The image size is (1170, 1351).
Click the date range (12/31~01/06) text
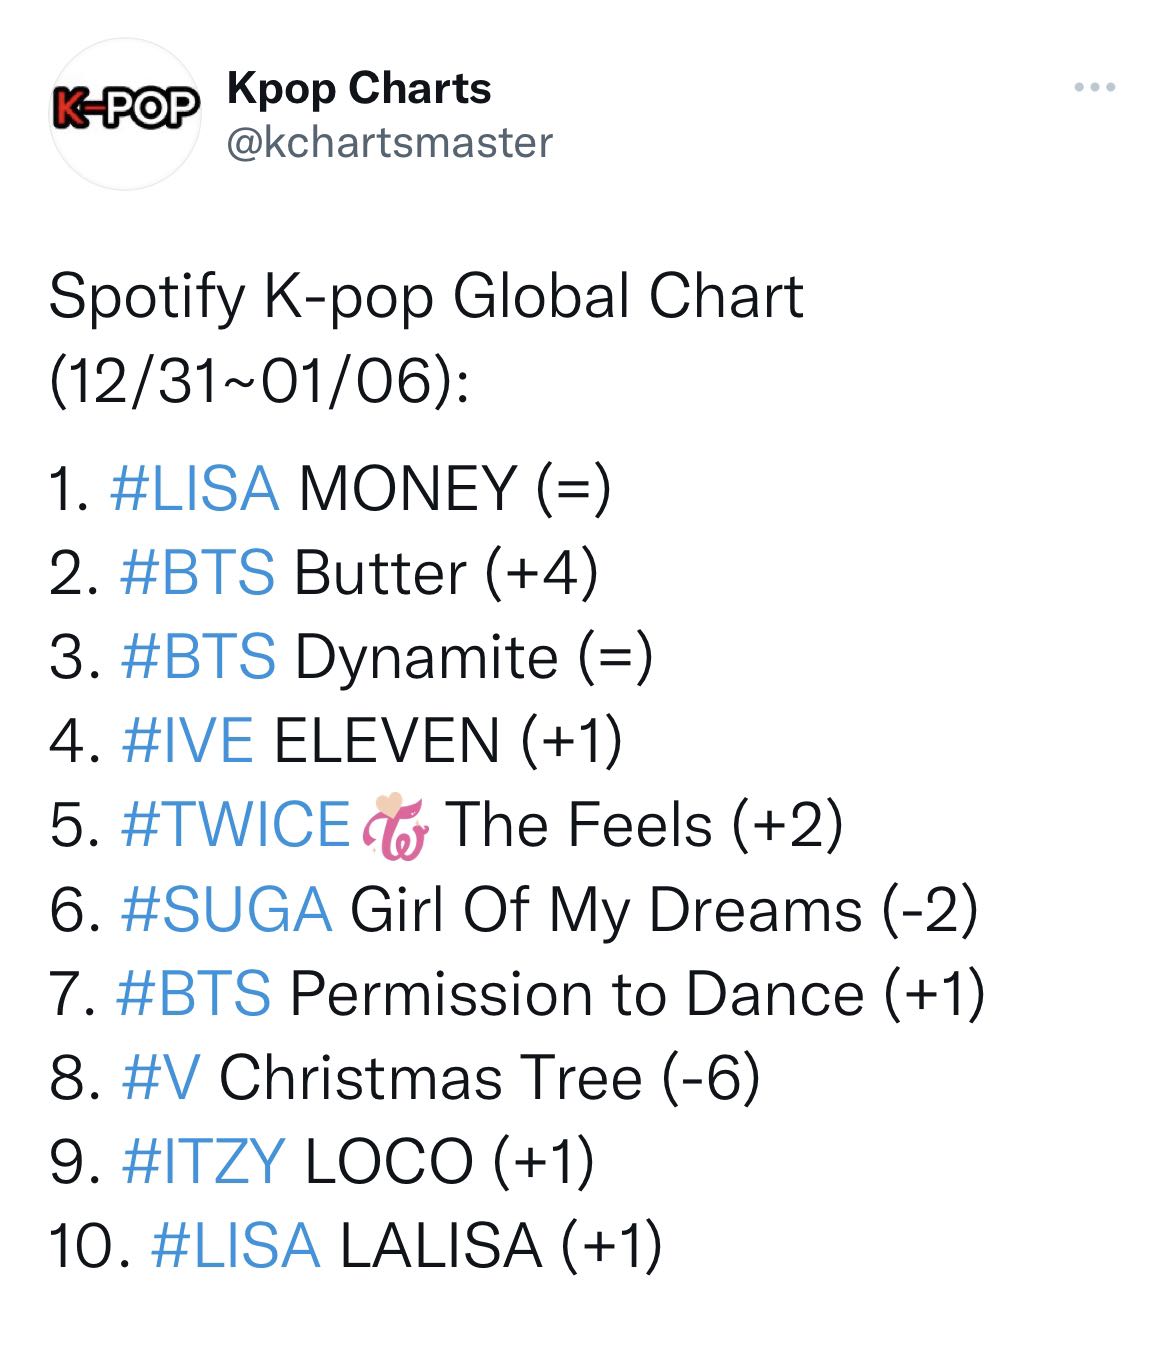[259, 381]
